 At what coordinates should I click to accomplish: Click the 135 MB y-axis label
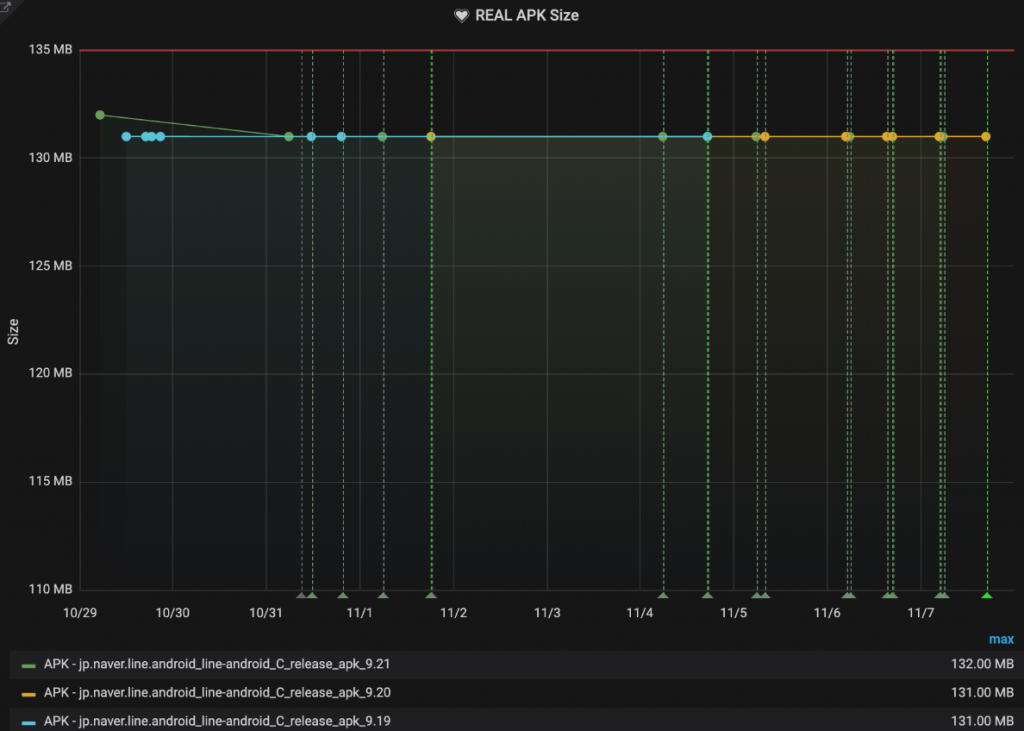50,50
